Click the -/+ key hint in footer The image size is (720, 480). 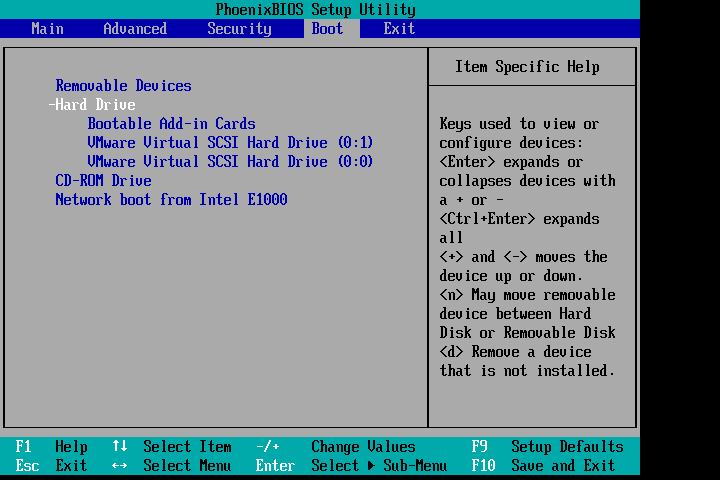click(268, 446)
